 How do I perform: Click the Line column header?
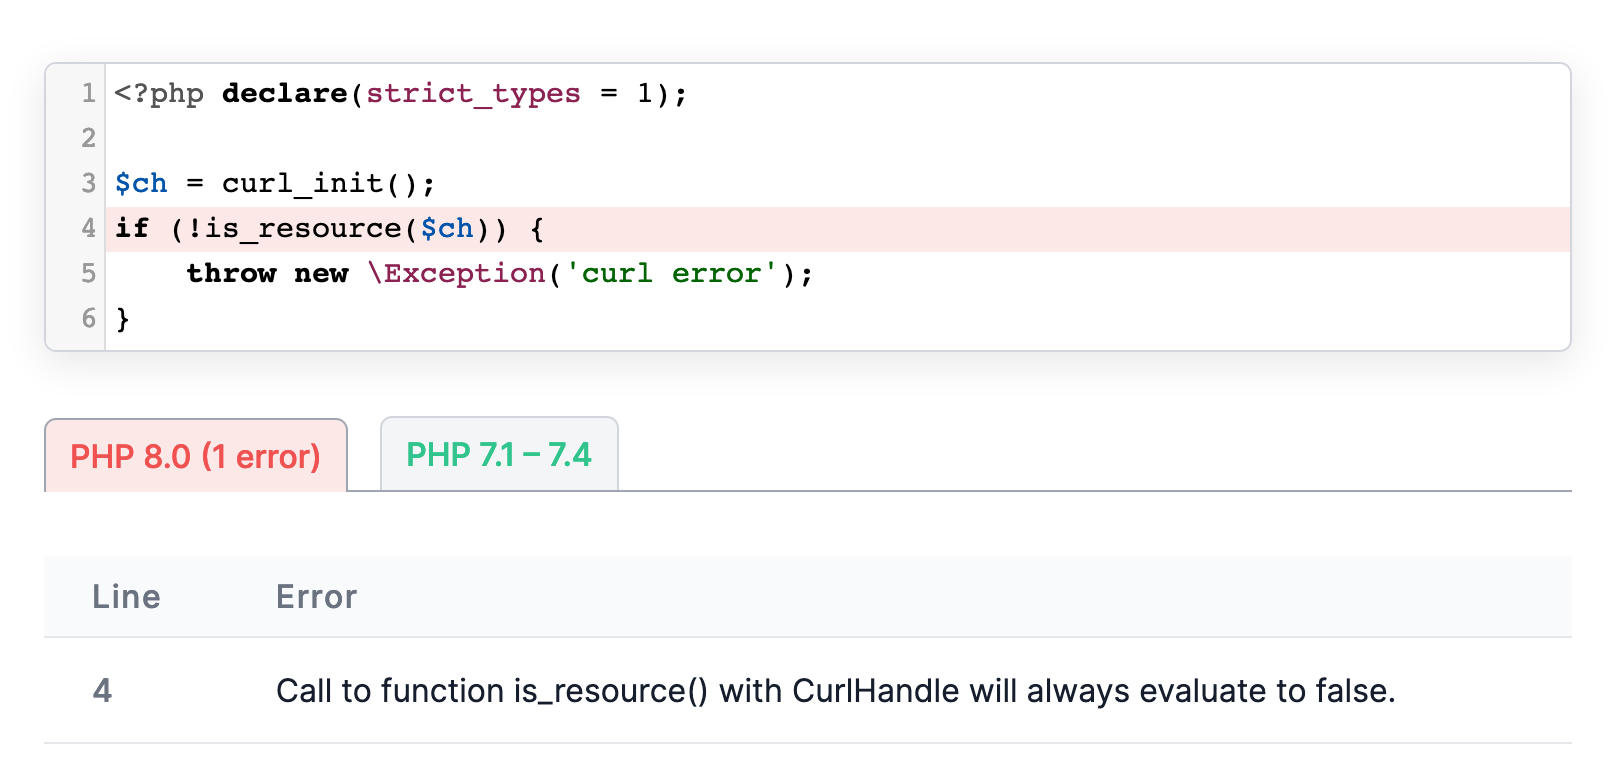coord(126,597)
